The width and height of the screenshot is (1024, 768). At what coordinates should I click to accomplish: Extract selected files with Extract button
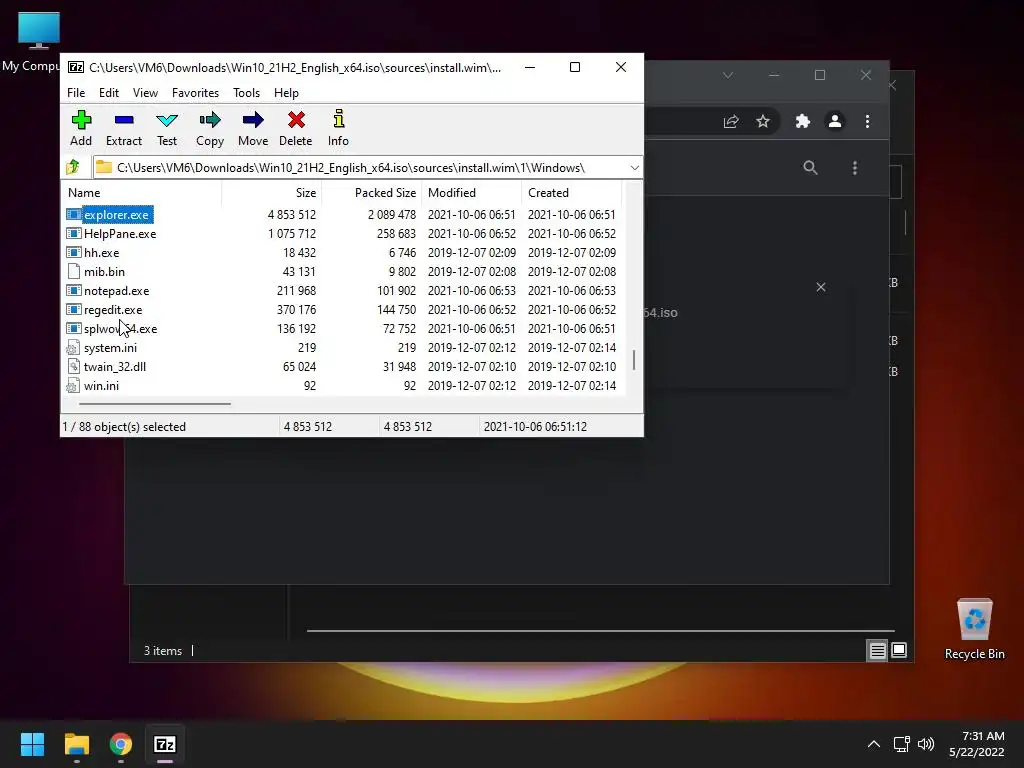[x=123, y=128]
